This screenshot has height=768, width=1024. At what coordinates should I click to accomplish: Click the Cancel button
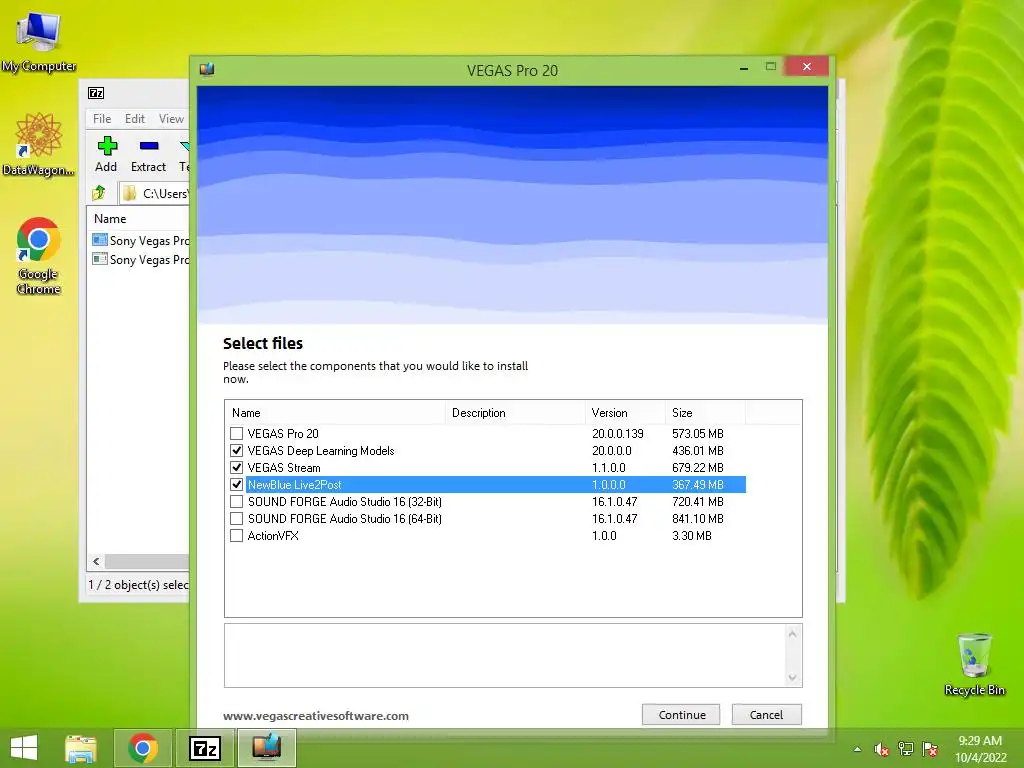point(766,714)
